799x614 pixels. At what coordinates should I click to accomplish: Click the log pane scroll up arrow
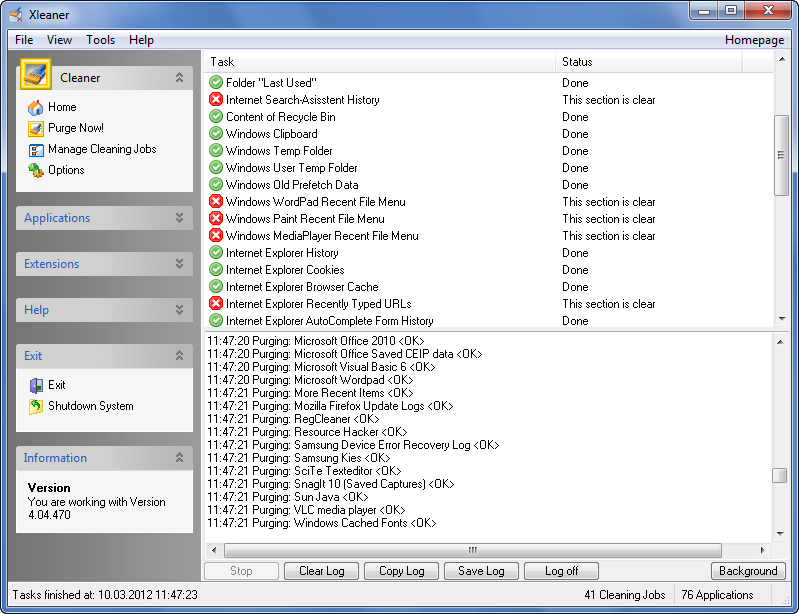tap(780, 342)
